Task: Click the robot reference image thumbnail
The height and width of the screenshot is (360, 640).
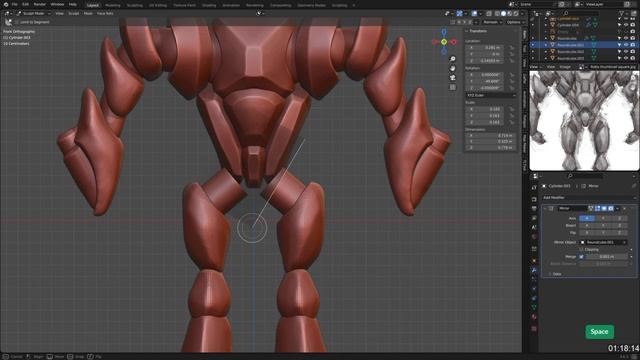Action: (584, 121)
